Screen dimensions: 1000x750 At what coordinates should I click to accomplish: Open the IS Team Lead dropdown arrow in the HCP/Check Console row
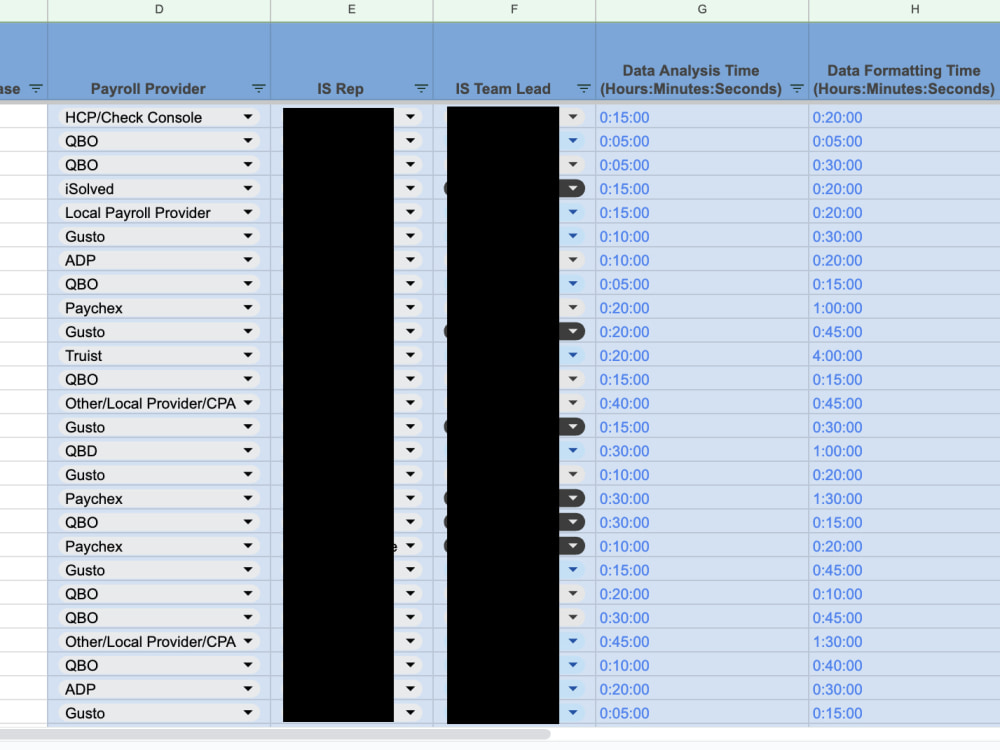[x=573, y=117]
